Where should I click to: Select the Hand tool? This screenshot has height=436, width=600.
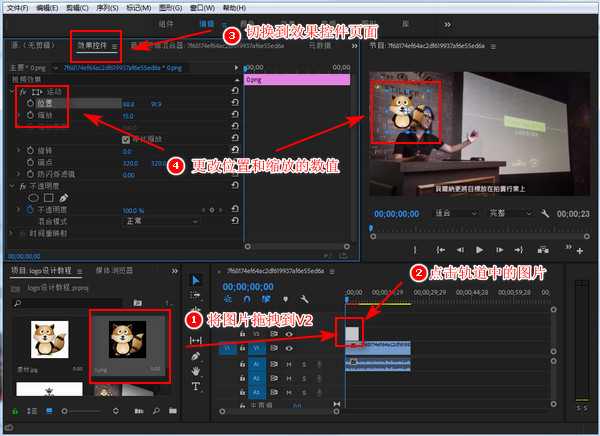coord(196,371)
